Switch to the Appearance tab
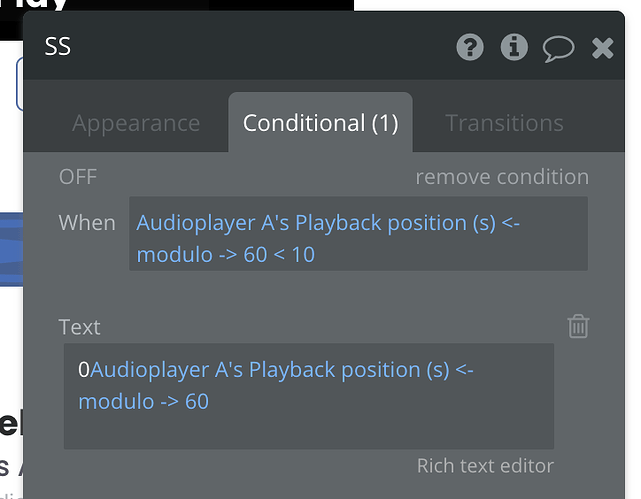Image resolution: width=641 pixels, height=499 pixels. coord(136,123)
